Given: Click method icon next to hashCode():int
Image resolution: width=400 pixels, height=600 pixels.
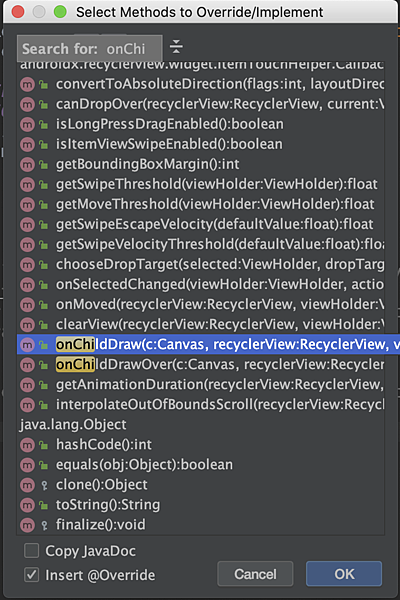Looking at the screenshot, I should point(27,445).
